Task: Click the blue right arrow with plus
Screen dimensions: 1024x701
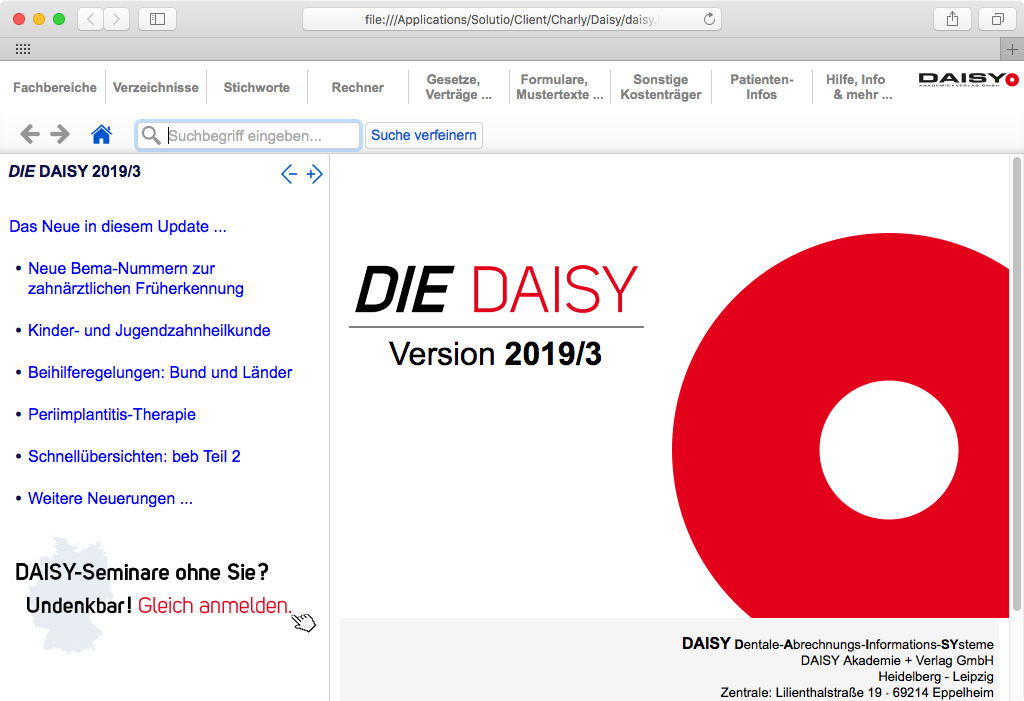Action: 314,174
